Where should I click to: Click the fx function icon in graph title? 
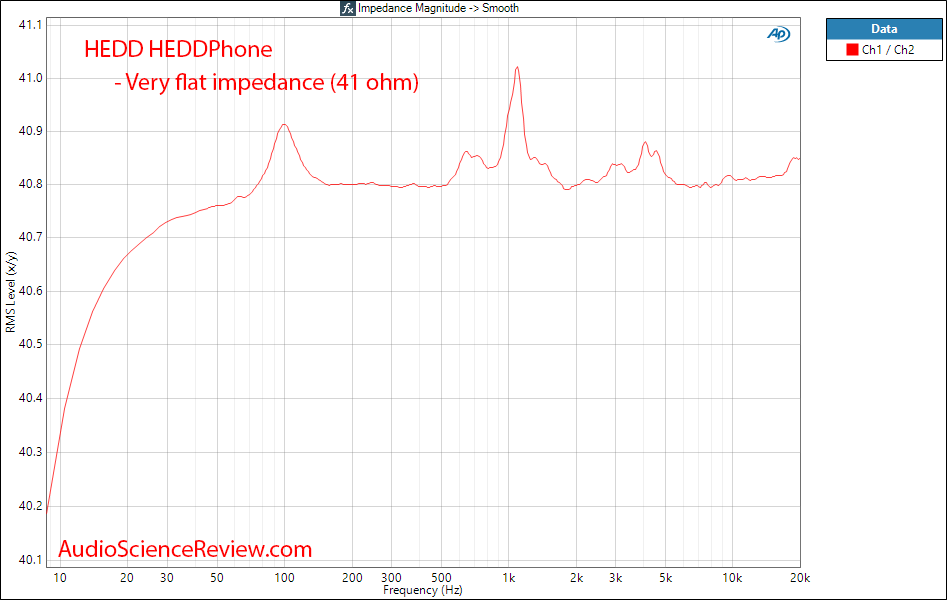(x=347, y=8)
